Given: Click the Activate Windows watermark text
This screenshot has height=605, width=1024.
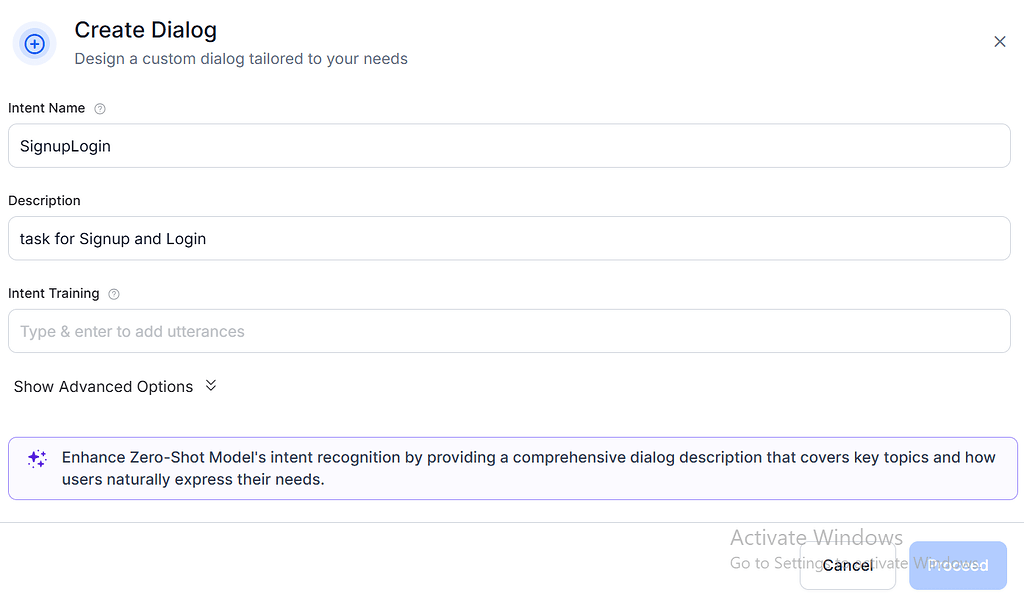Looking at the screenshot, I should tap(816, 538).
